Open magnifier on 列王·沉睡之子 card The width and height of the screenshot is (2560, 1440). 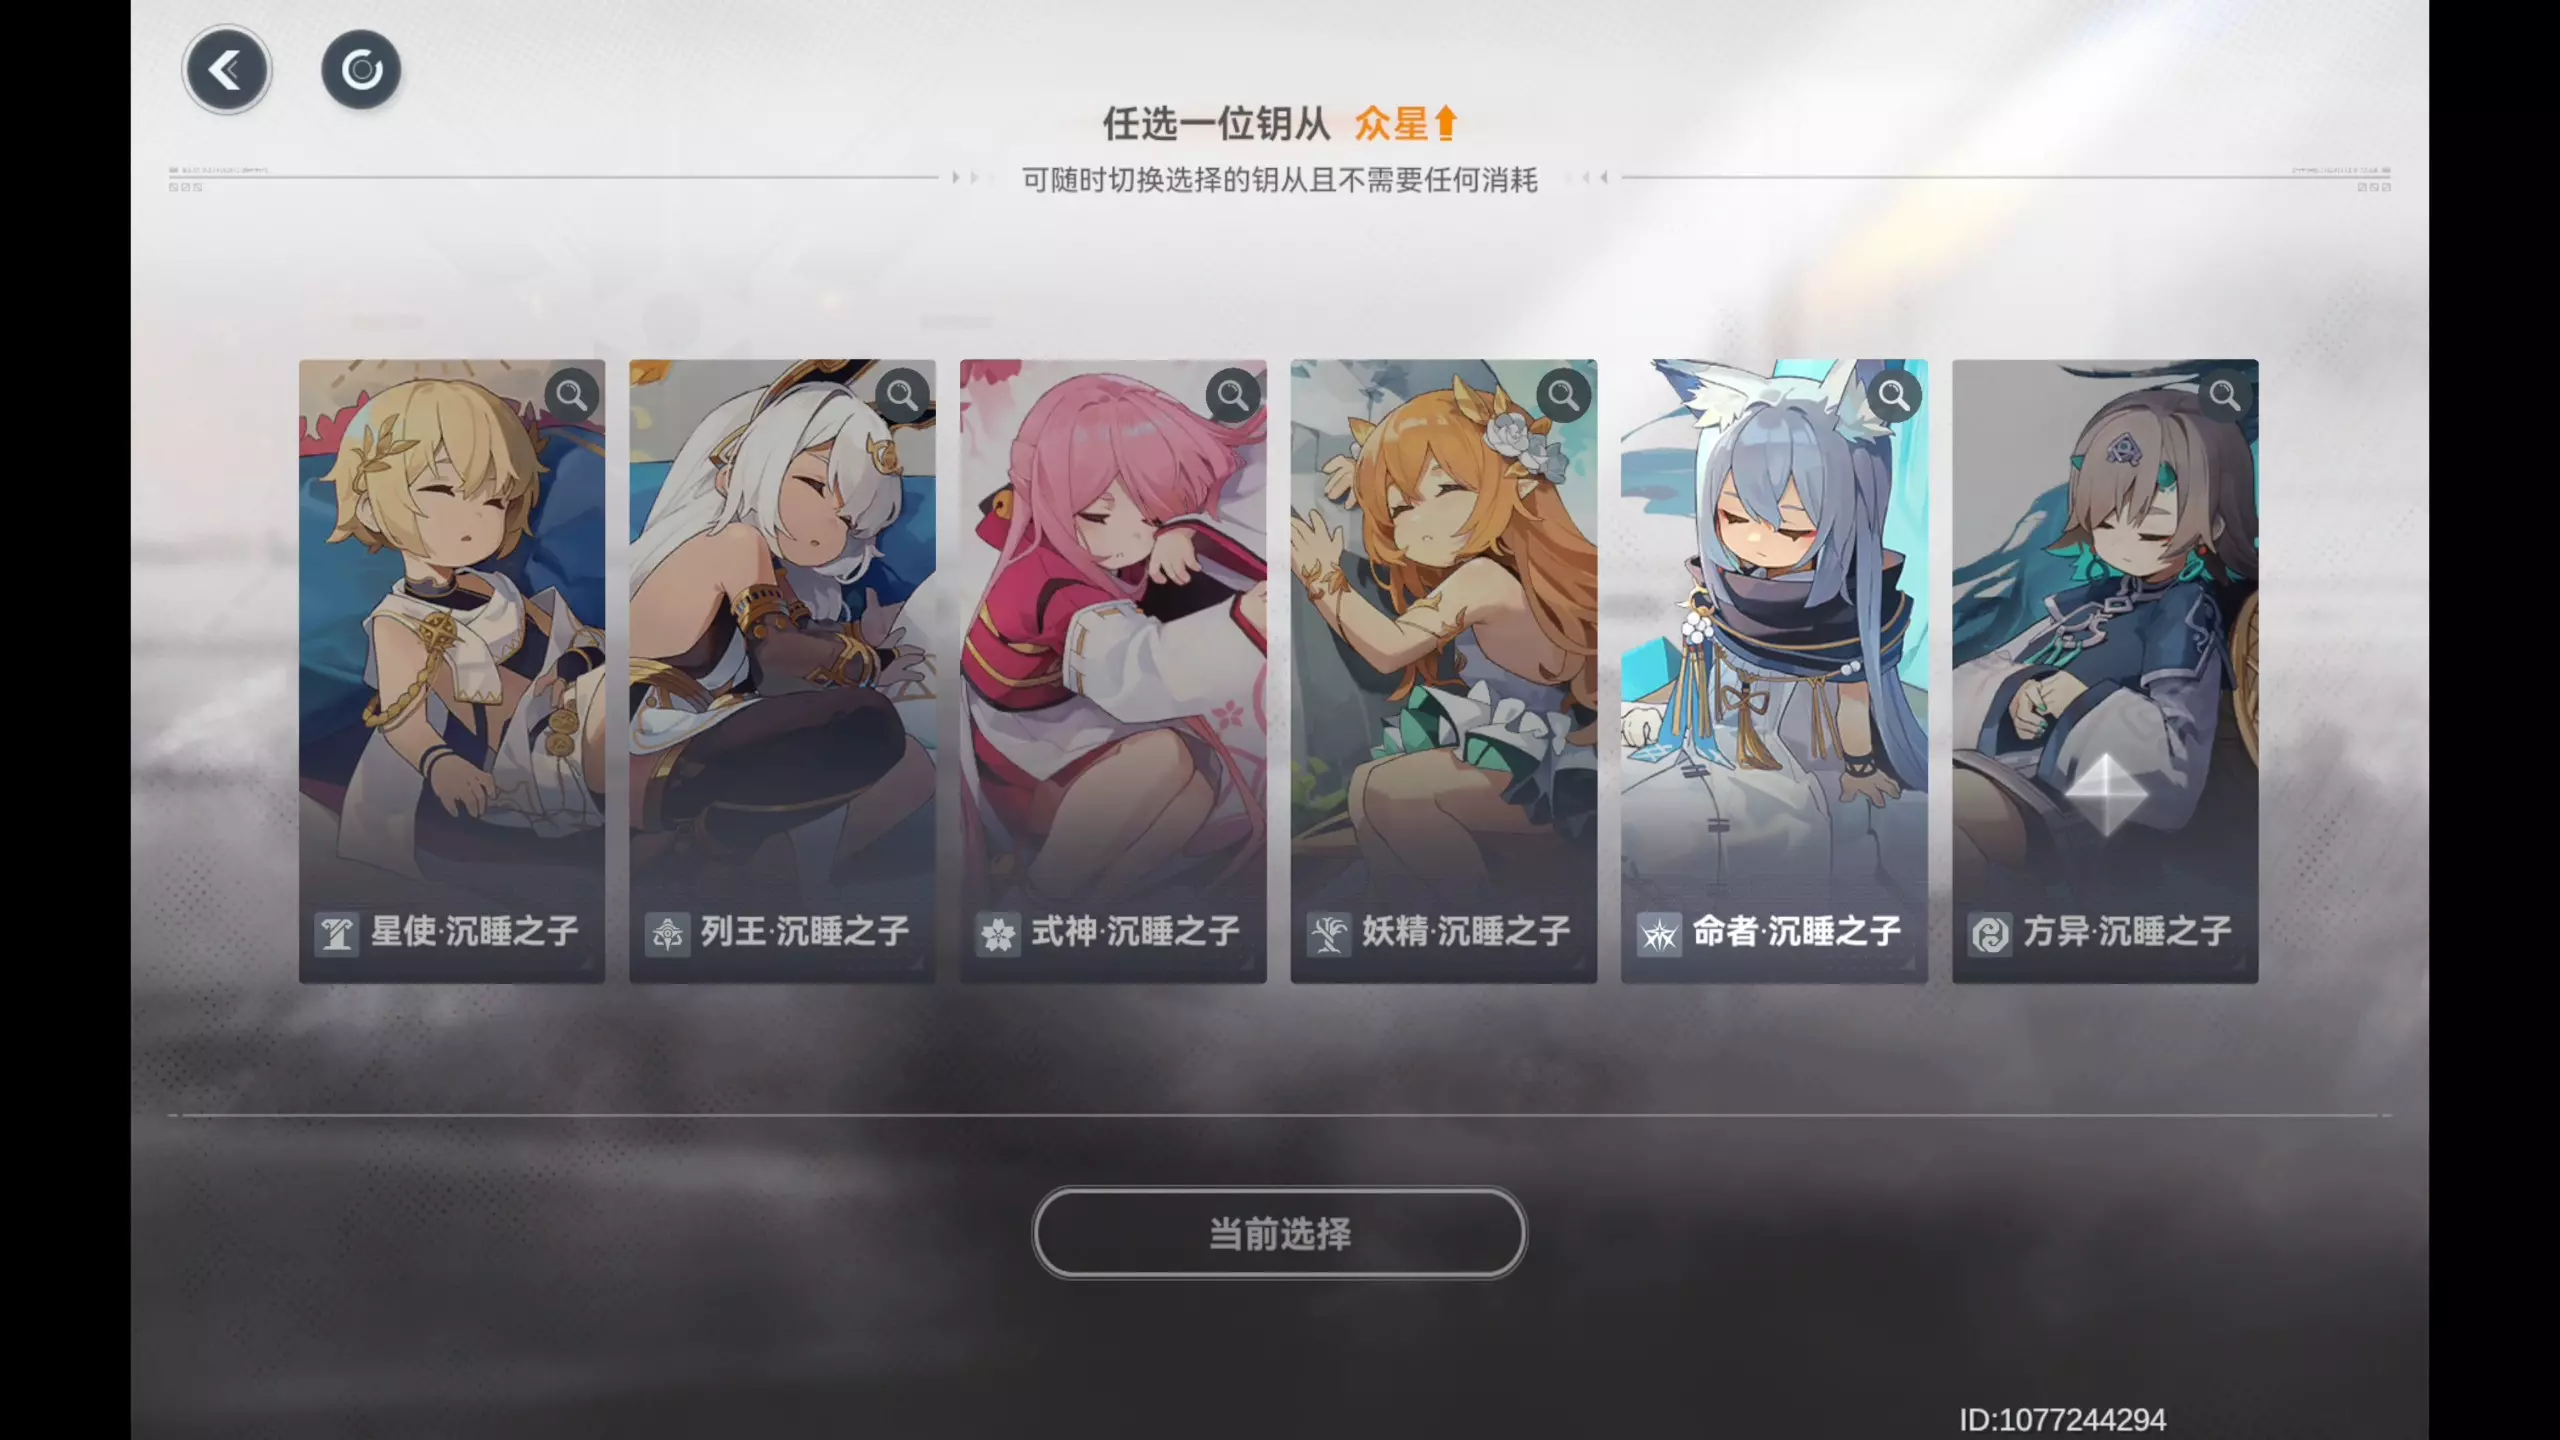point(902,396)
